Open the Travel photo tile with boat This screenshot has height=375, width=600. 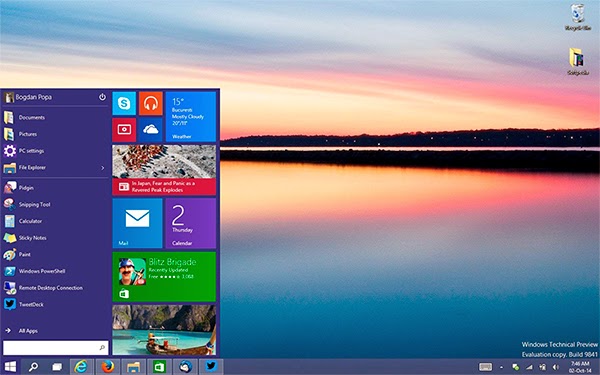[x=164, y=330]
